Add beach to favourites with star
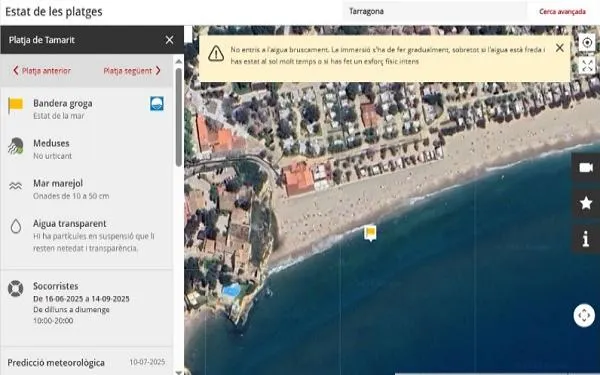 click(586, 203)
